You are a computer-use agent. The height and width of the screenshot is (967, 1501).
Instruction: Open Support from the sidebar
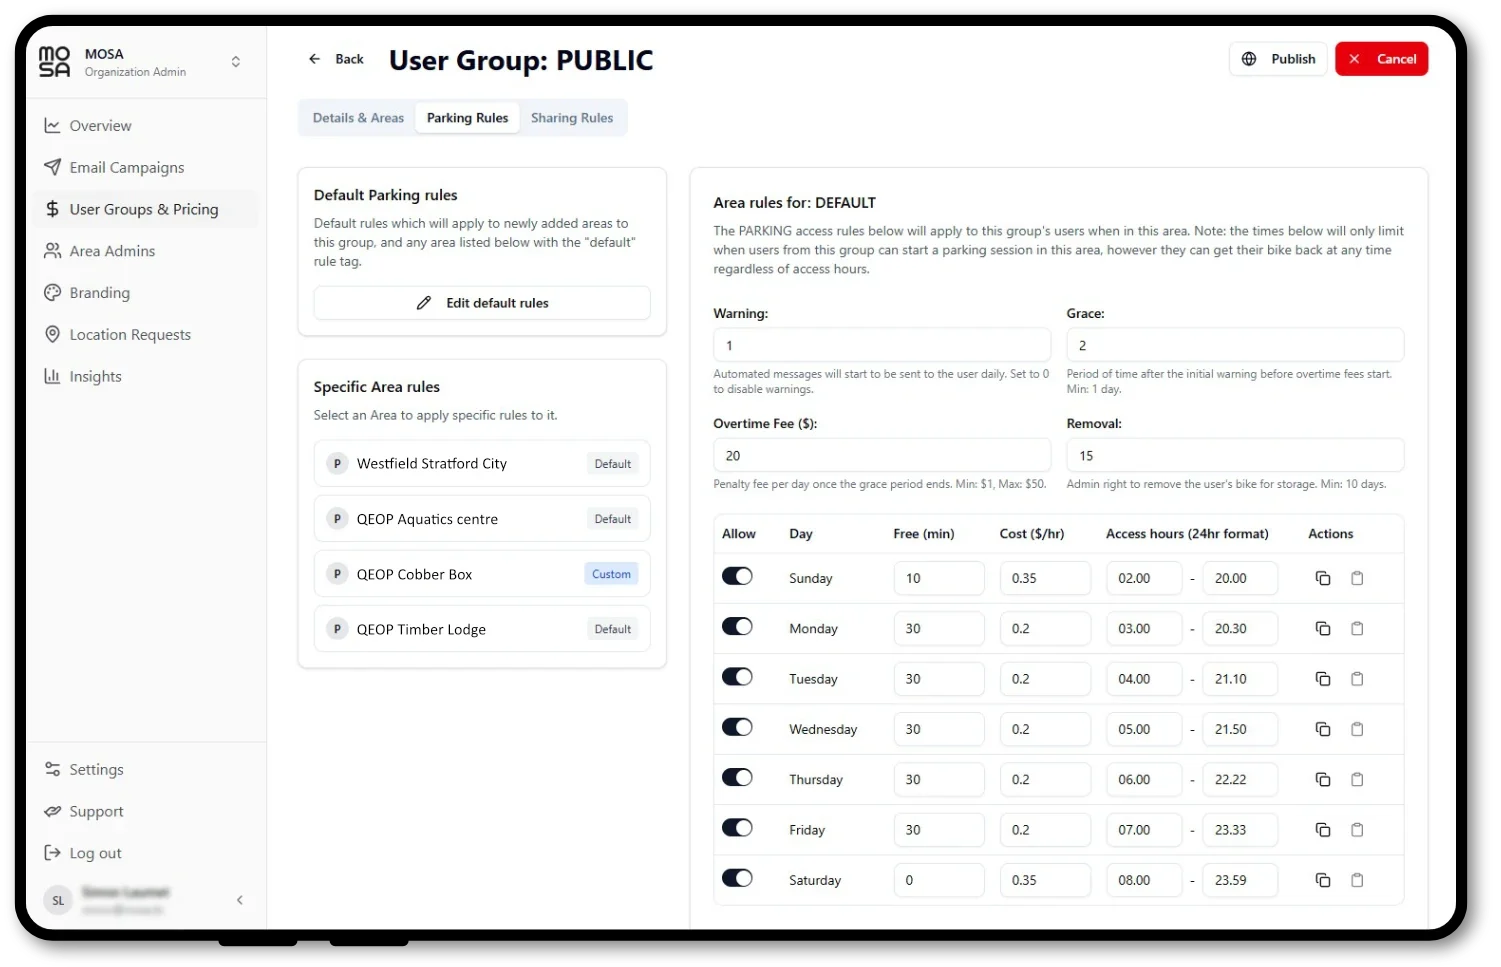pyautogui.click(x=145, y=812)
